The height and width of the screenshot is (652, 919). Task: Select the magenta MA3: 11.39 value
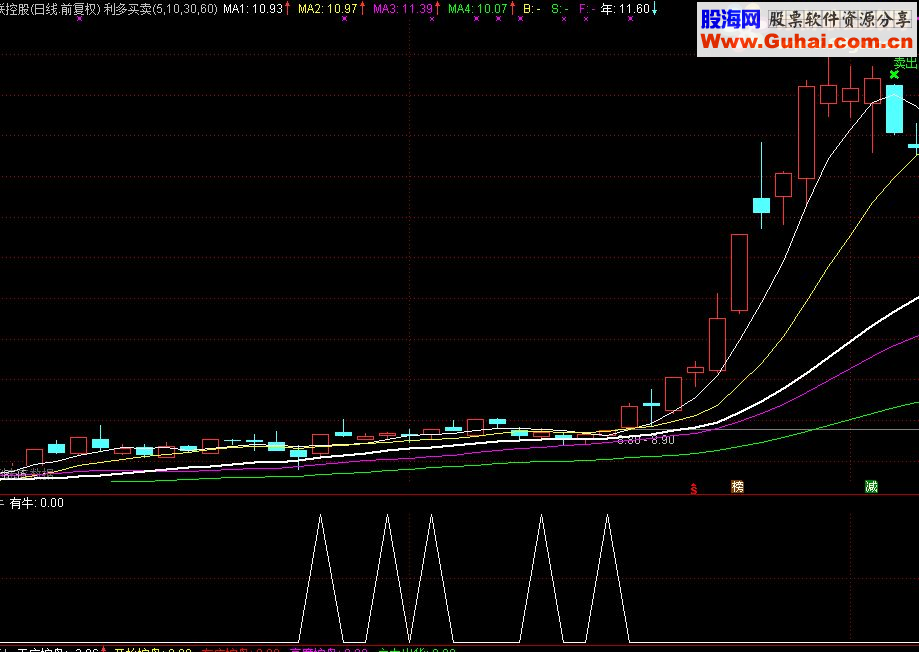pyautogui.click(x=403, y=9)
